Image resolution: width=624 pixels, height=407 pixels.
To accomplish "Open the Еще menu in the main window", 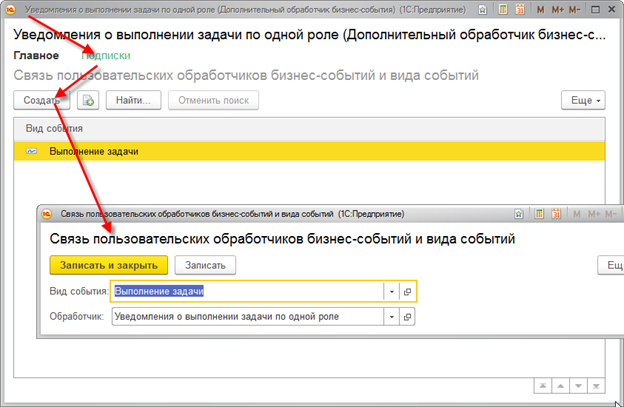I will pyautogui.click(x=585, y=101).
